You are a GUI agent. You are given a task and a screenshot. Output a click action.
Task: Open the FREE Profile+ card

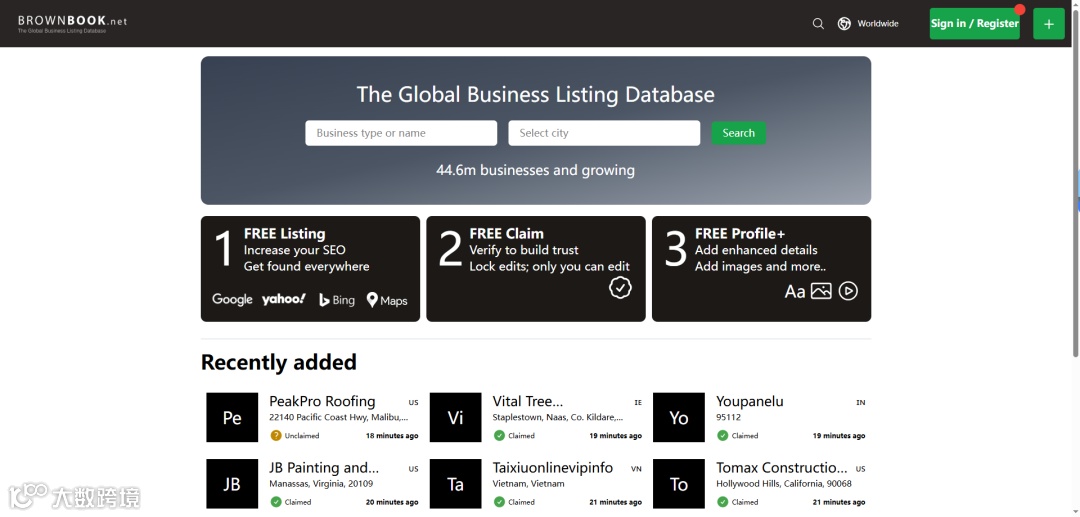click(761, 268)
